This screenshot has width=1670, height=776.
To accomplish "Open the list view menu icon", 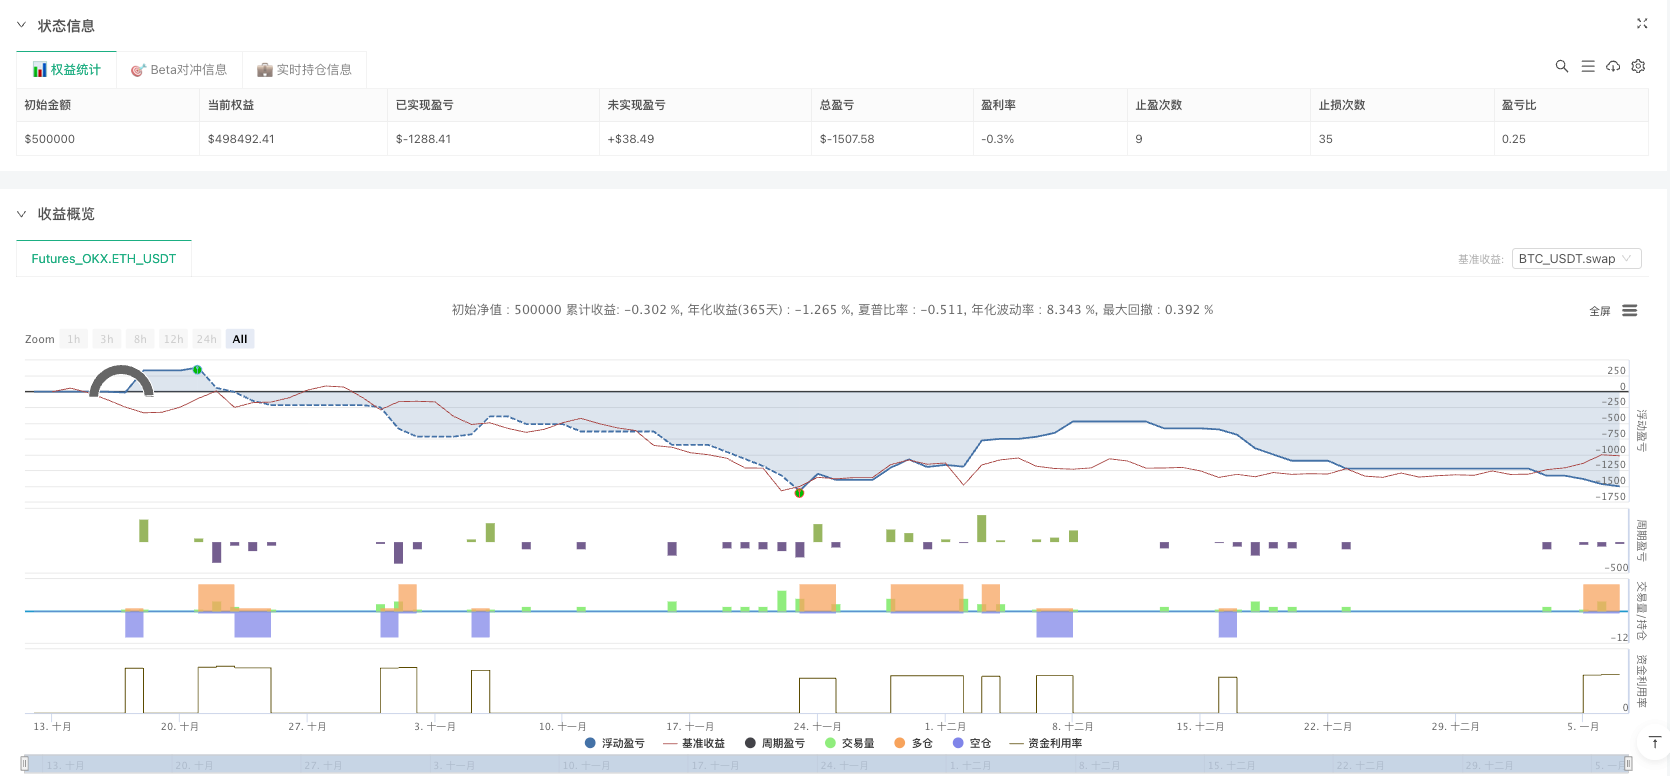I will (1587, 66).
